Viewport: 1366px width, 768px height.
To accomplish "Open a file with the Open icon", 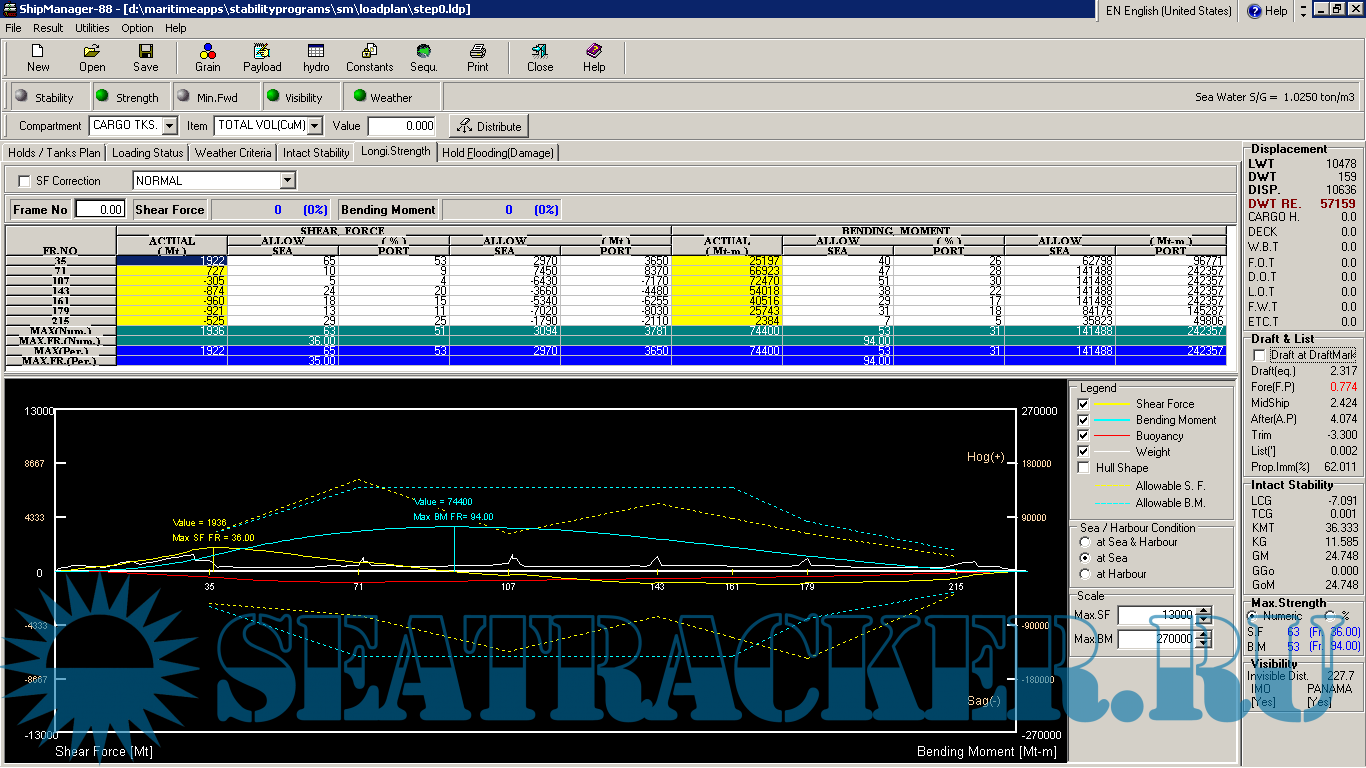I will pyautogui.click(x=92, y=57).
